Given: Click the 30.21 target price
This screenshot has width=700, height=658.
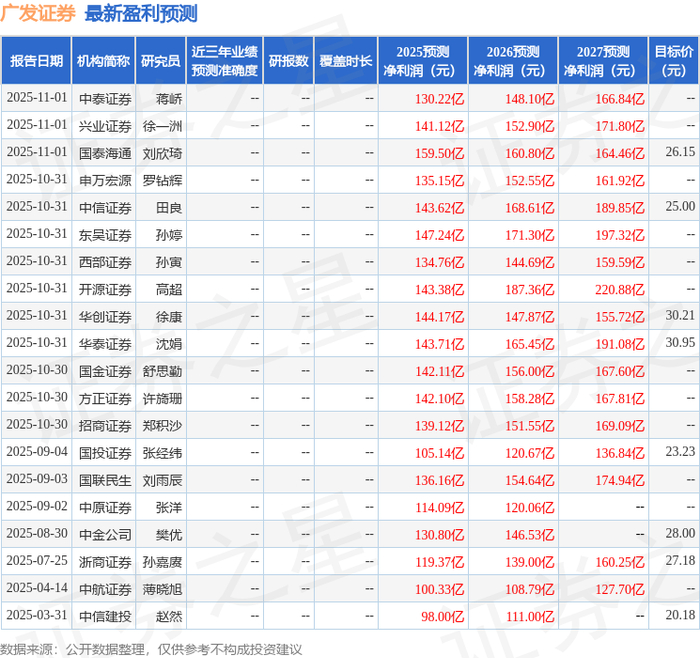Looking at the screenshot, I should 680,315.
